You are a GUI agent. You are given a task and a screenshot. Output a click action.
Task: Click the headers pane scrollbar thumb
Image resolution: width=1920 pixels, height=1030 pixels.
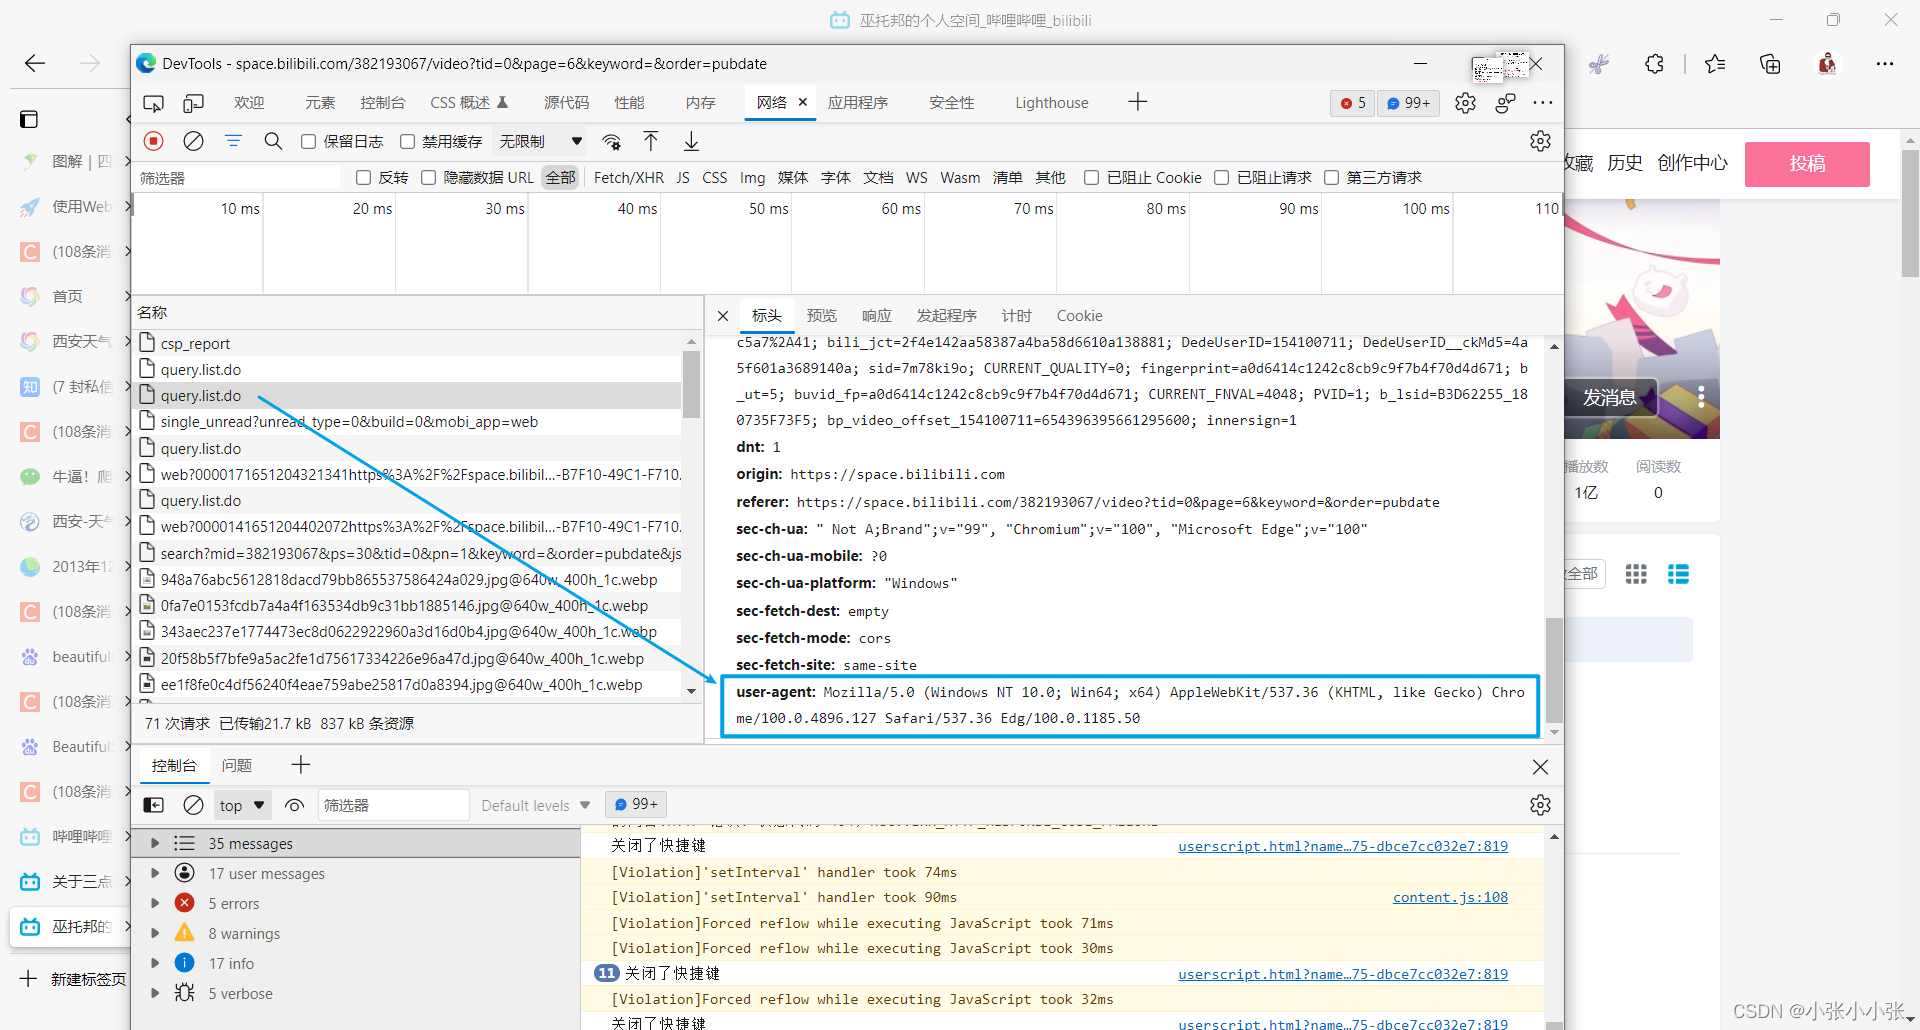pyautogui.click(x=1554, y=670)
